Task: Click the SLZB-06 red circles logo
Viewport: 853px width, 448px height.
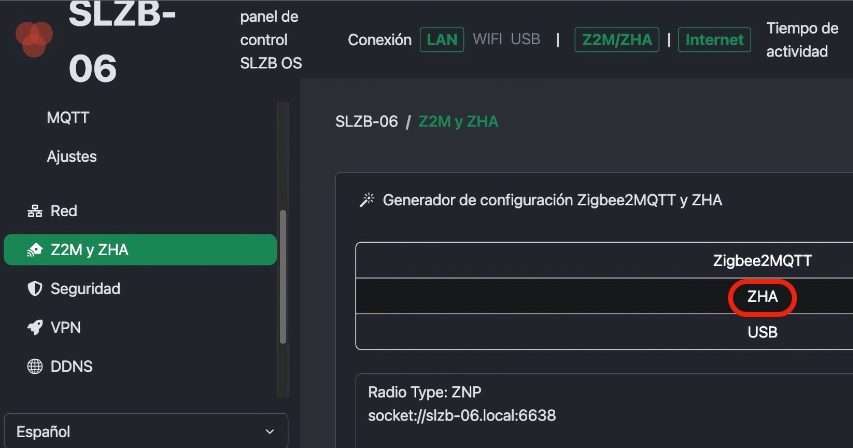Action: click(x=34, y=38)
